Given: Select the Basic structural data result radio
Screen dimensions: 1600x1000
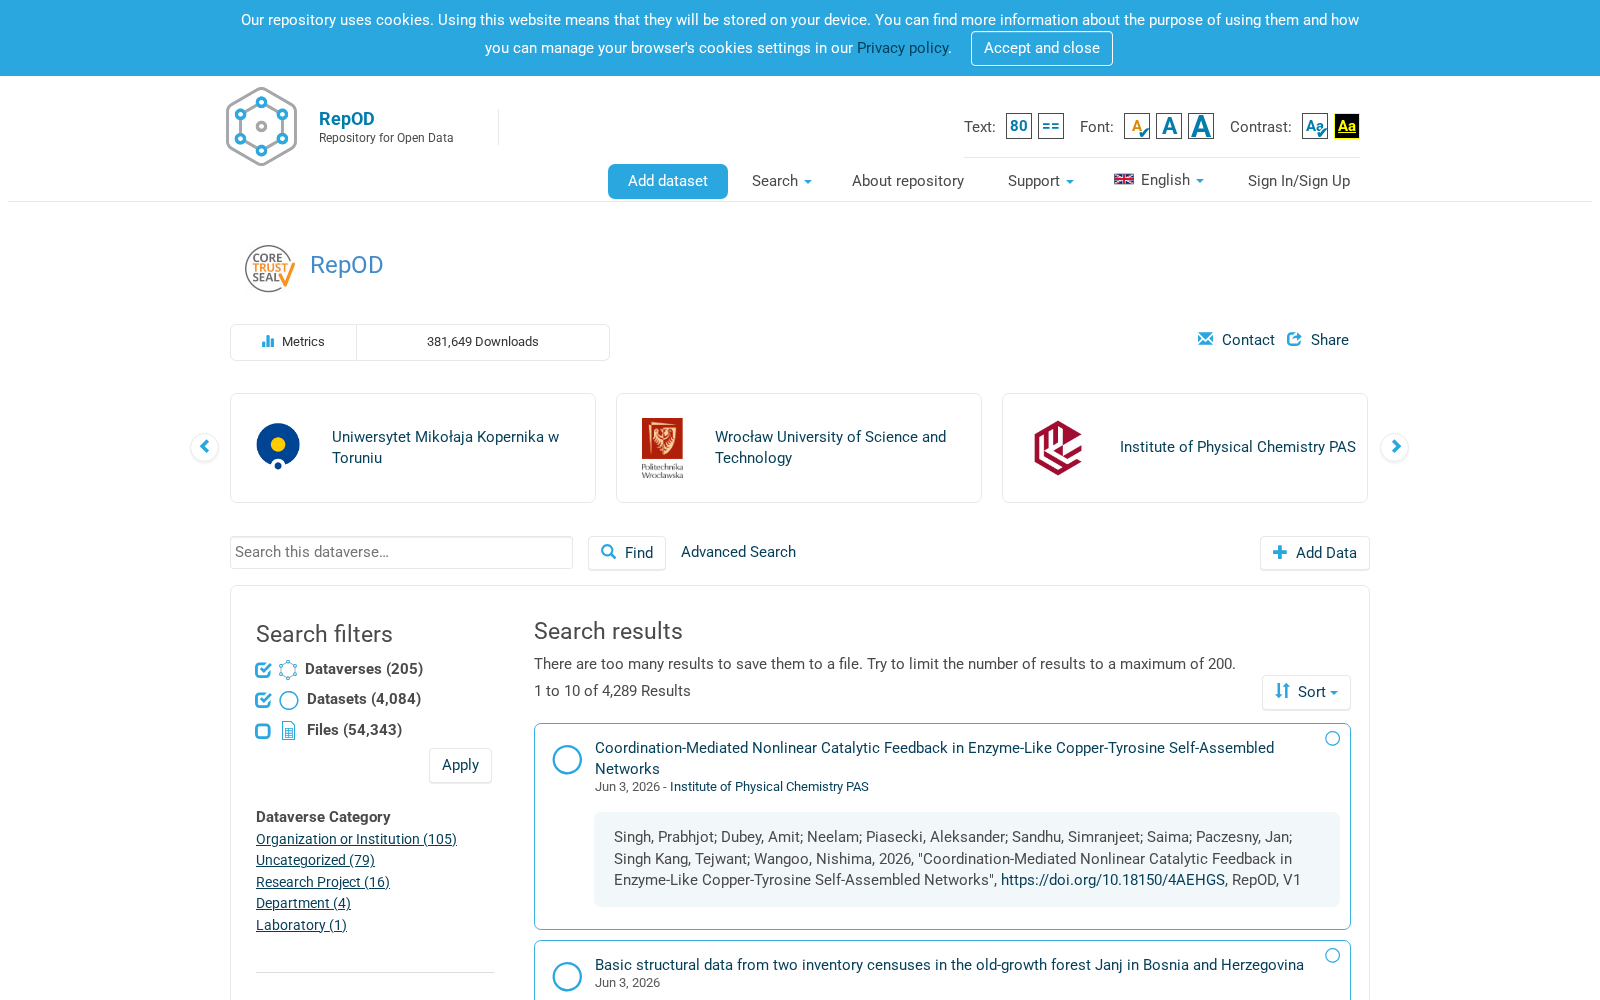Looking at the screenshot, I should (1332, 956).
